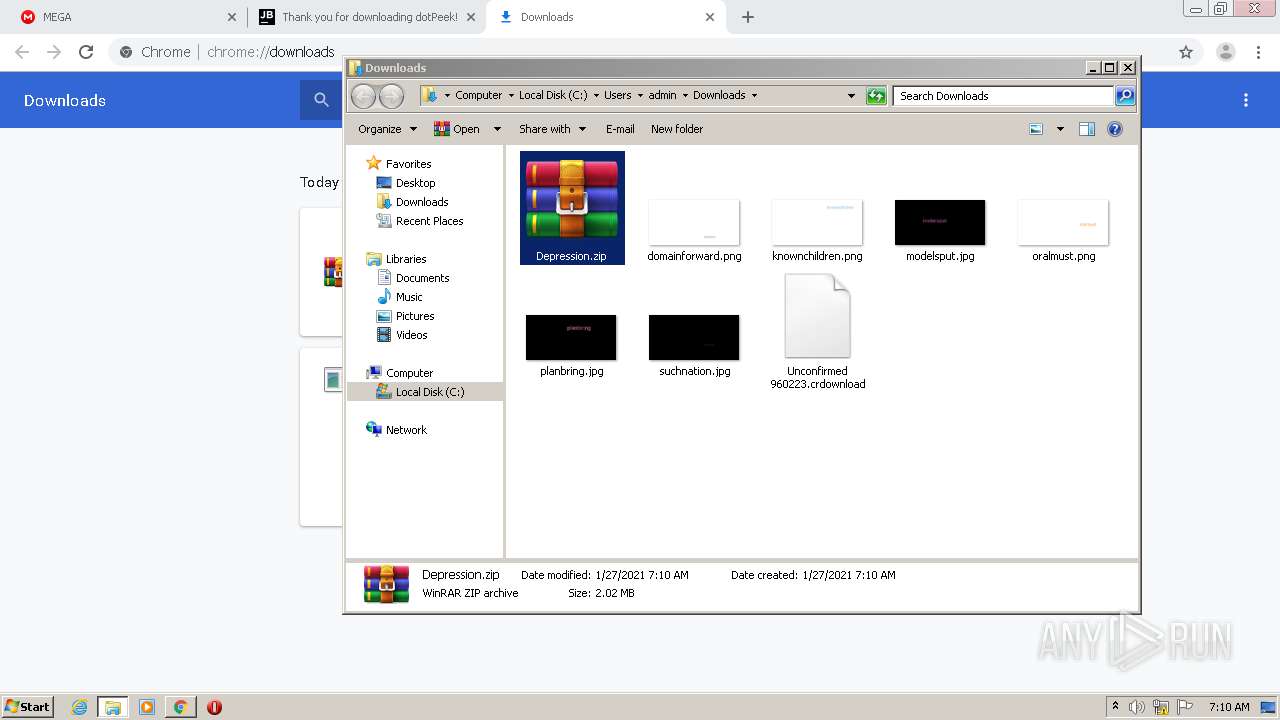Select Unconfirmed 960223.crdownload file
This screenshot has width=1280, height=720.
[817, 332]
